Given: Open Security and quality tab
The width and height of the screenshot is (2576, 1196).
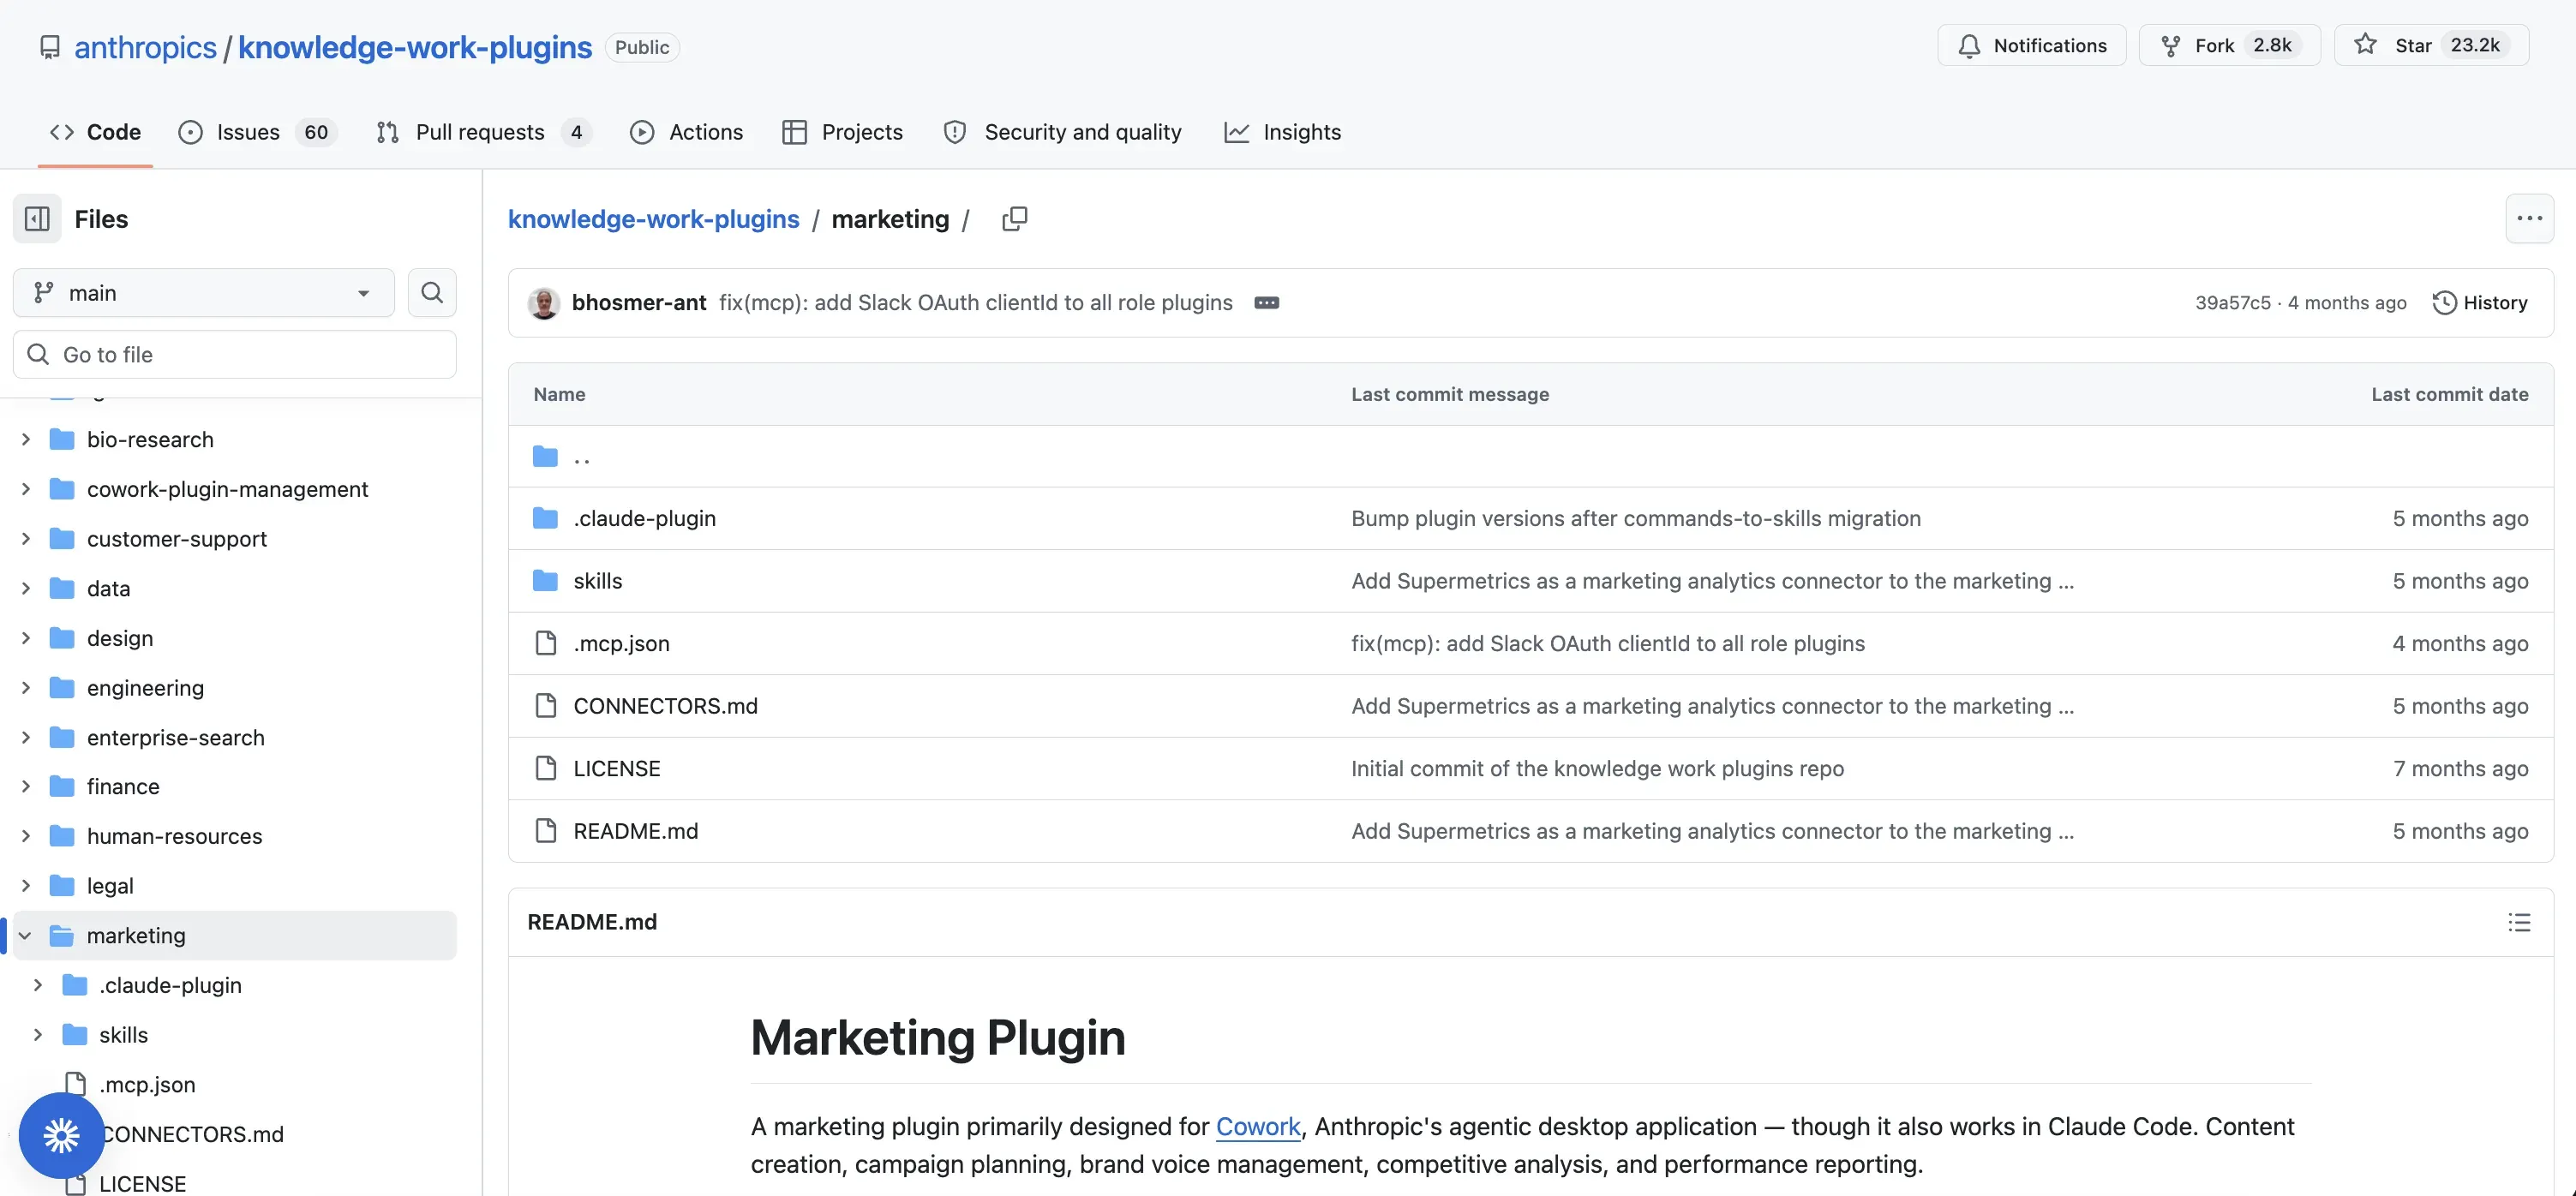Looking at the screenshot, I should [1062, 132].
